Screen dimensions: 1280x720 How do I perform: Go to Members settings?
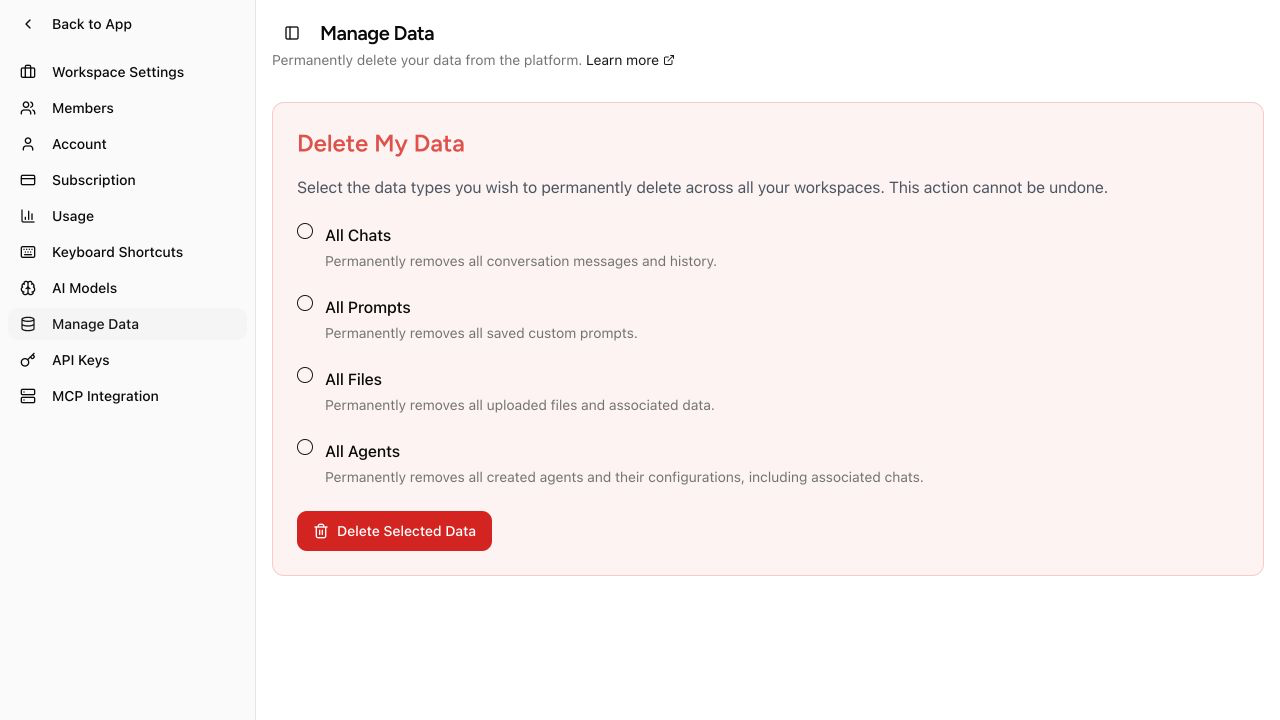coord(127,108)
